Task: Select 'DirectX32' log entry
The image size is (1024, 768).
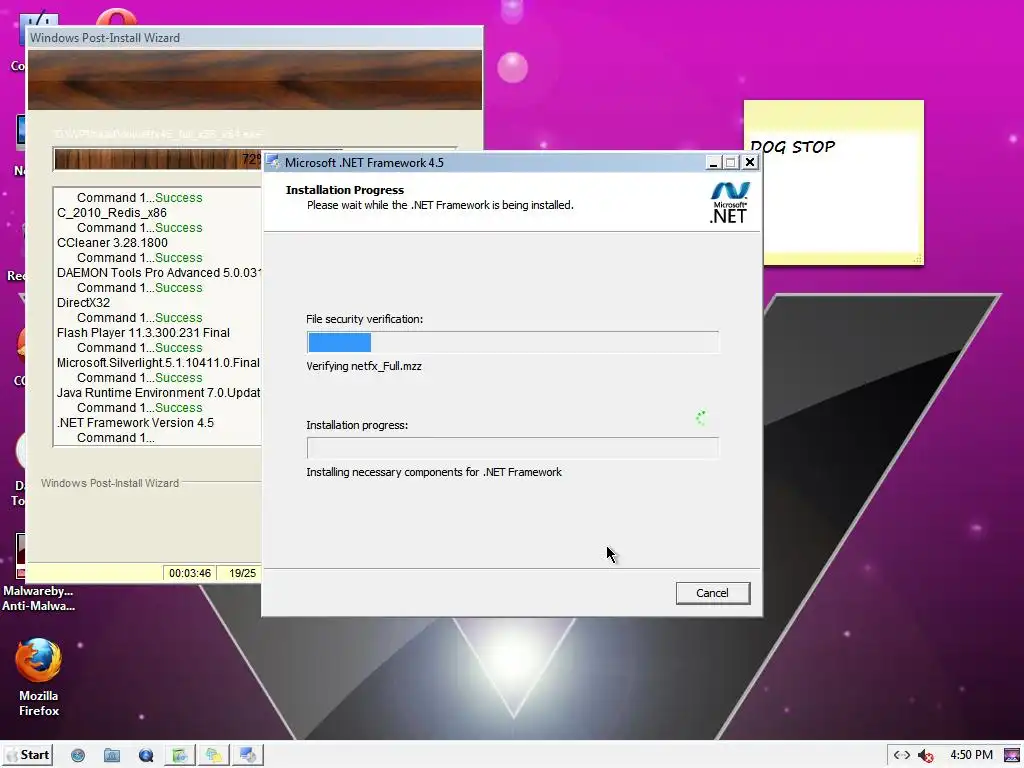Action: click(x=83, y=302)
